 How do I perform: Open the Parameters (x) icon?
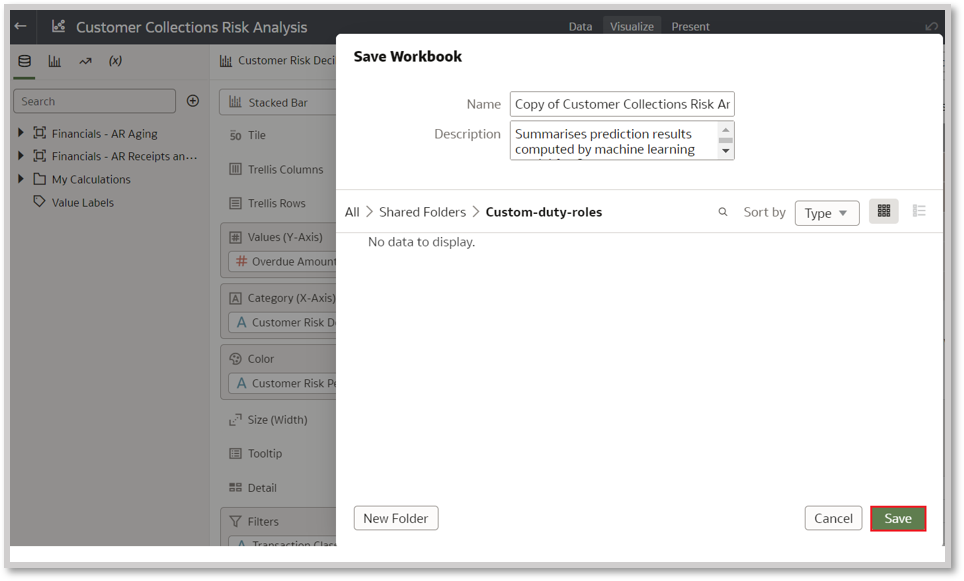(x=115, y=61)
